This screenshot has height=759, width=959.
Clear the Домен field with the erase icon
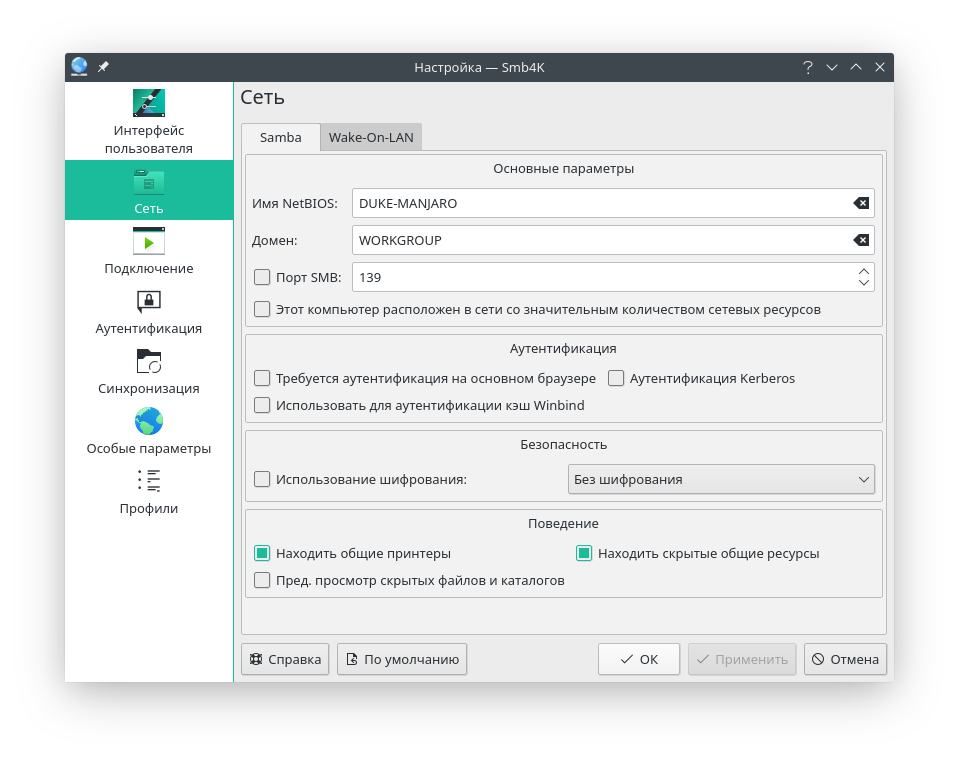click(x=861, y=240)
